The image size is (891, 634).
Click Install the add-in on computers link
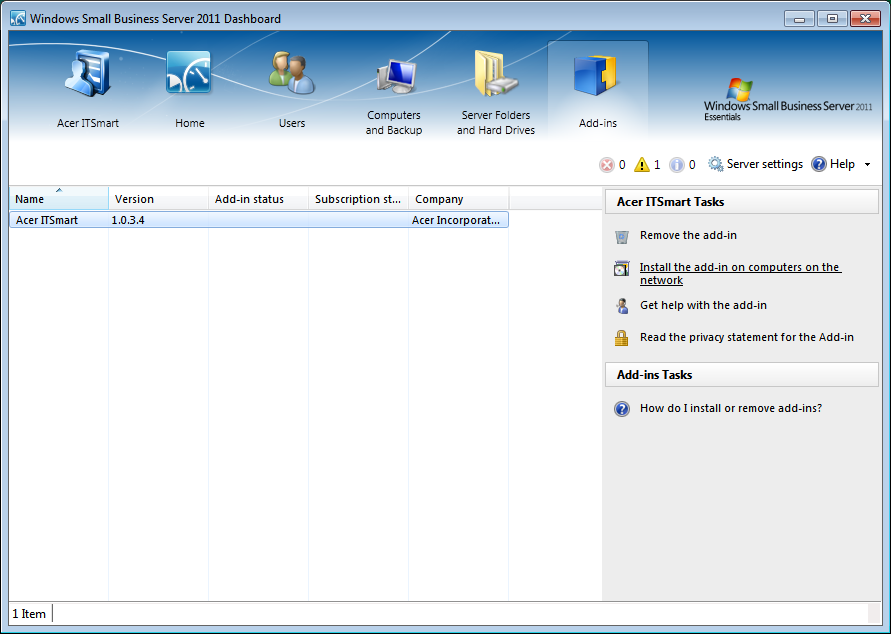(740, 273)
